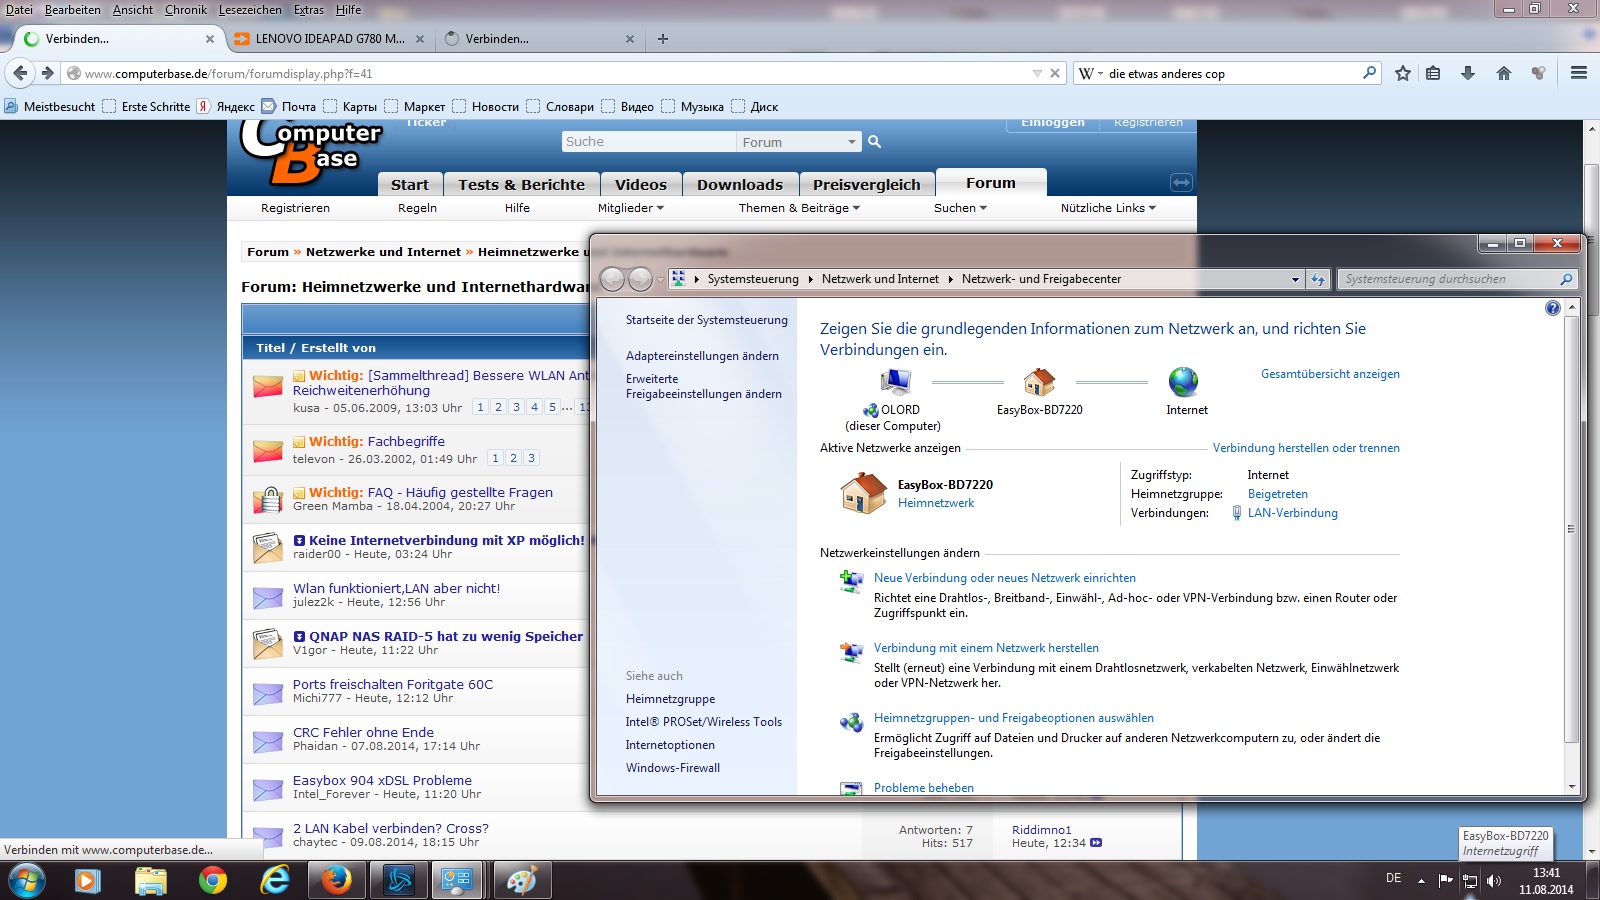
Task: Open Windows Start button
Action: point(26,881)
